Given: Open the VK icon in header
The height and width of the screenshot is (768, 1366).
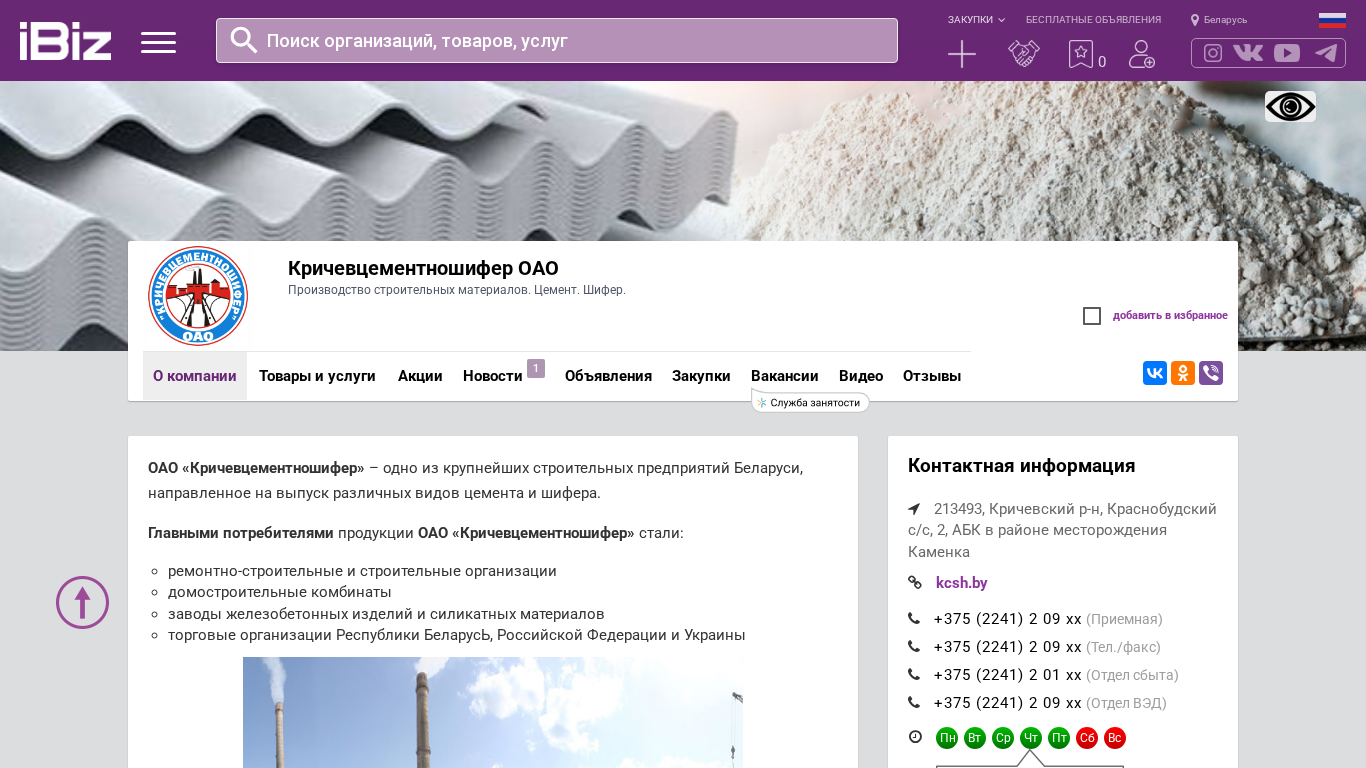Looking at the screenshot, I should (1248, 53).
